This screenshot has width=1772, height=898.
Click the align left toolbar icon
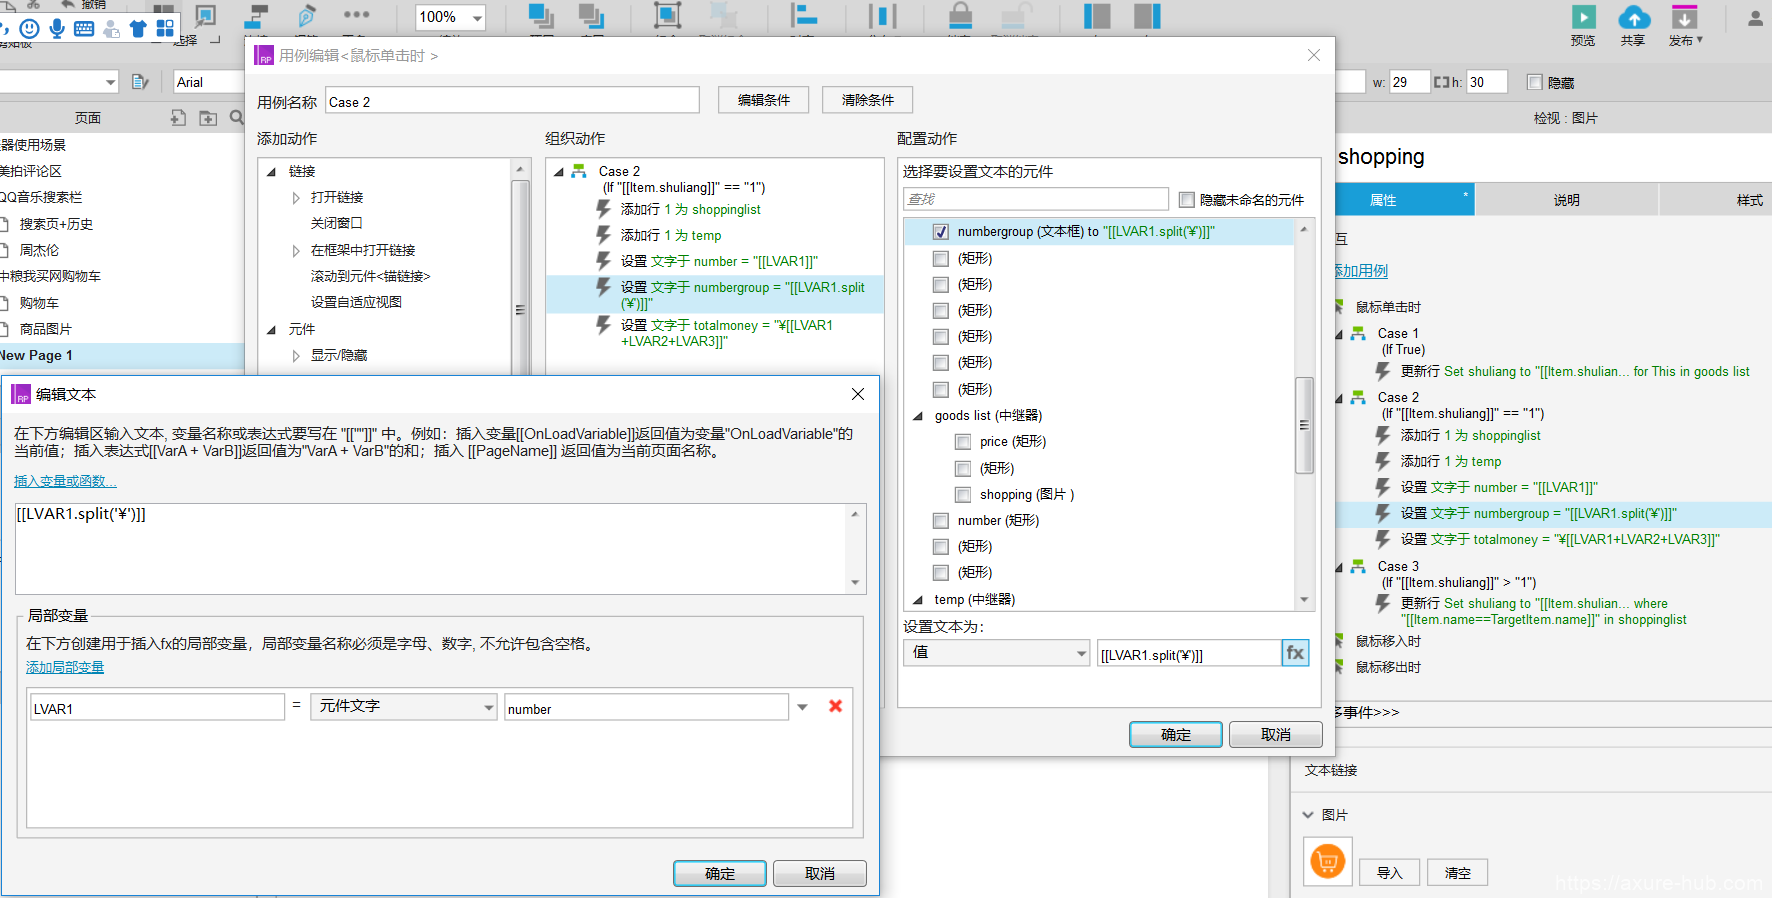click(803, 15)
